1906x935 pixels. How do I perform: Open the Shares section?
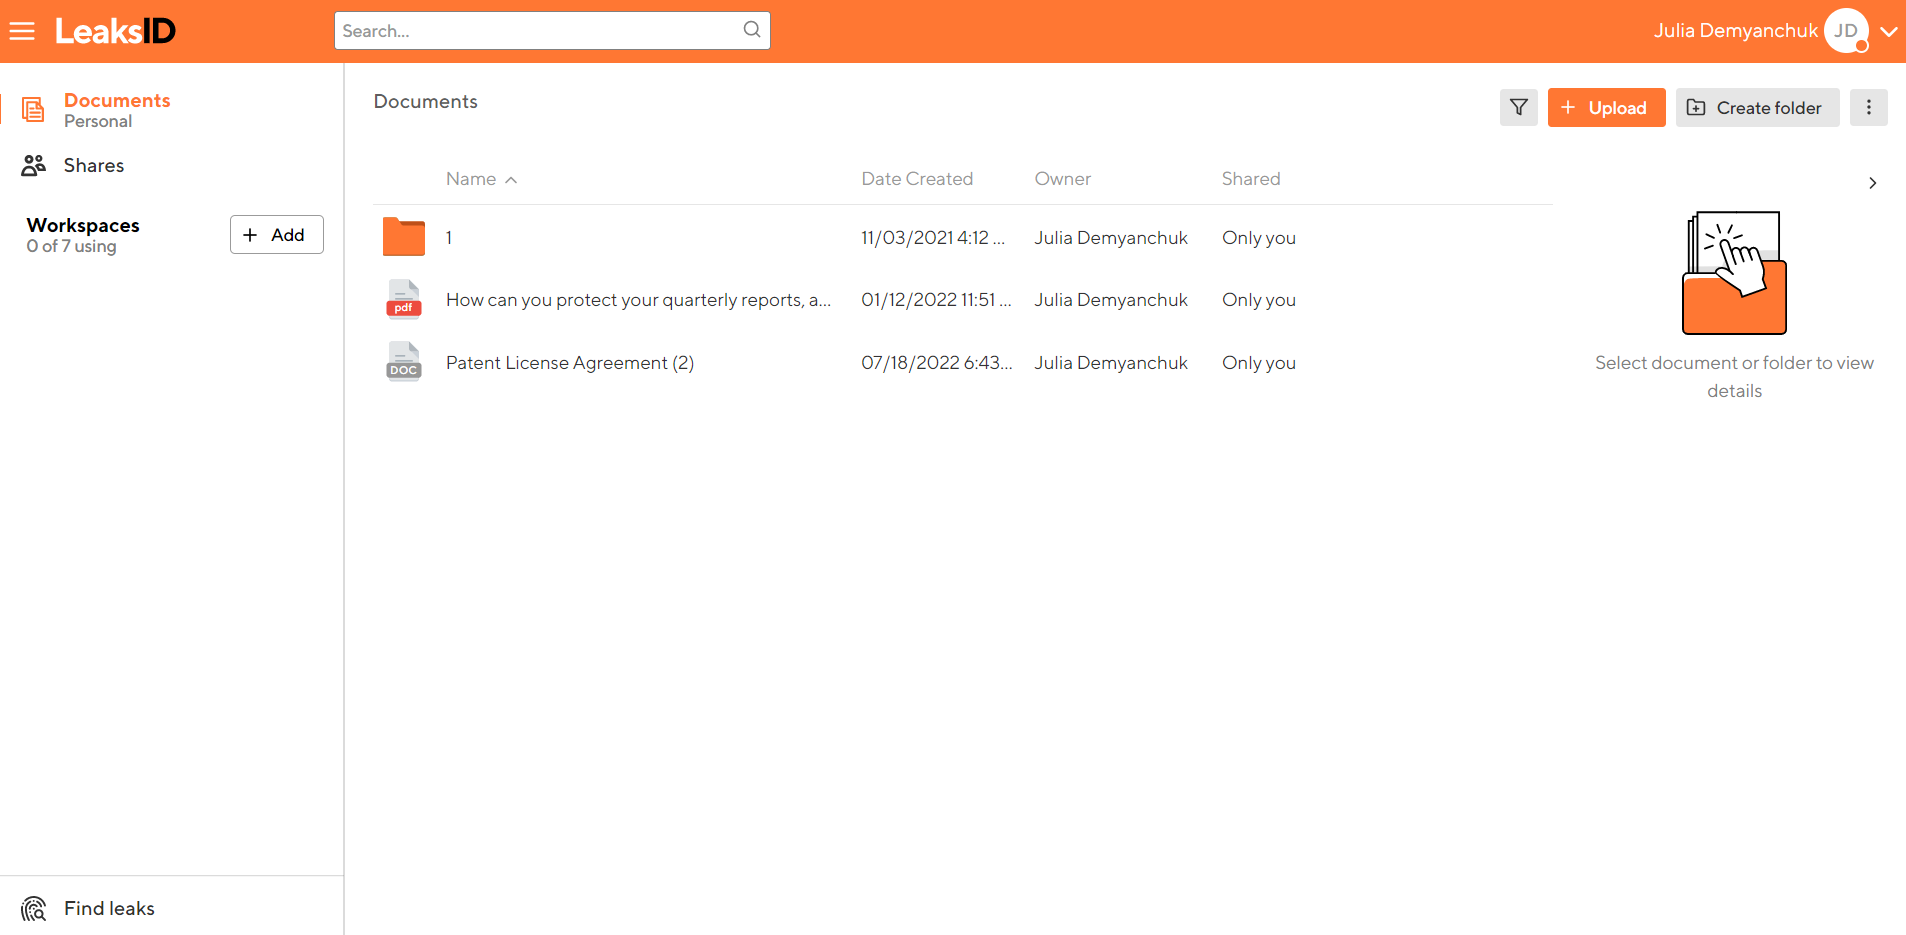pos(94,165)
